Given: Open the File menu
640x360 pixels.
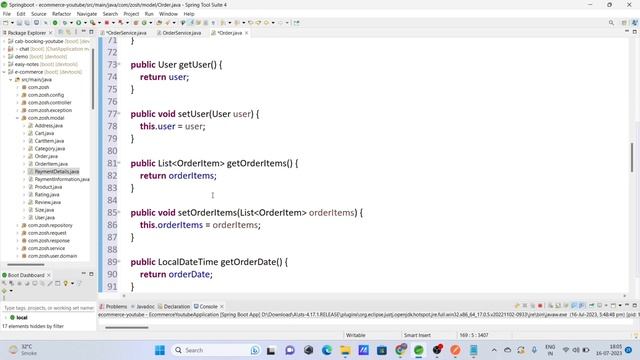Looking at the screenshot, I should coord(7,13).
